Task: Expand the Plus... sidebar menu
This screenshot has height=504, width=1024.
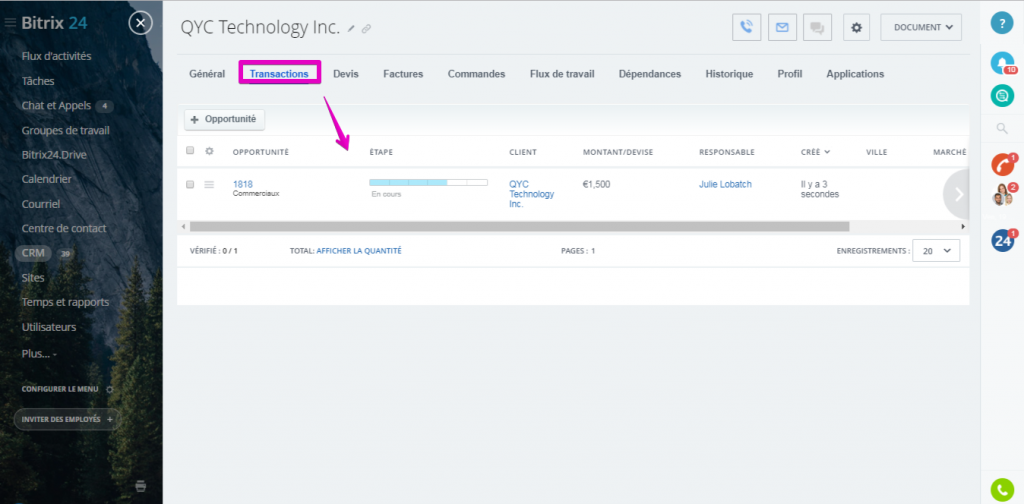Action: tap(39, 353)
